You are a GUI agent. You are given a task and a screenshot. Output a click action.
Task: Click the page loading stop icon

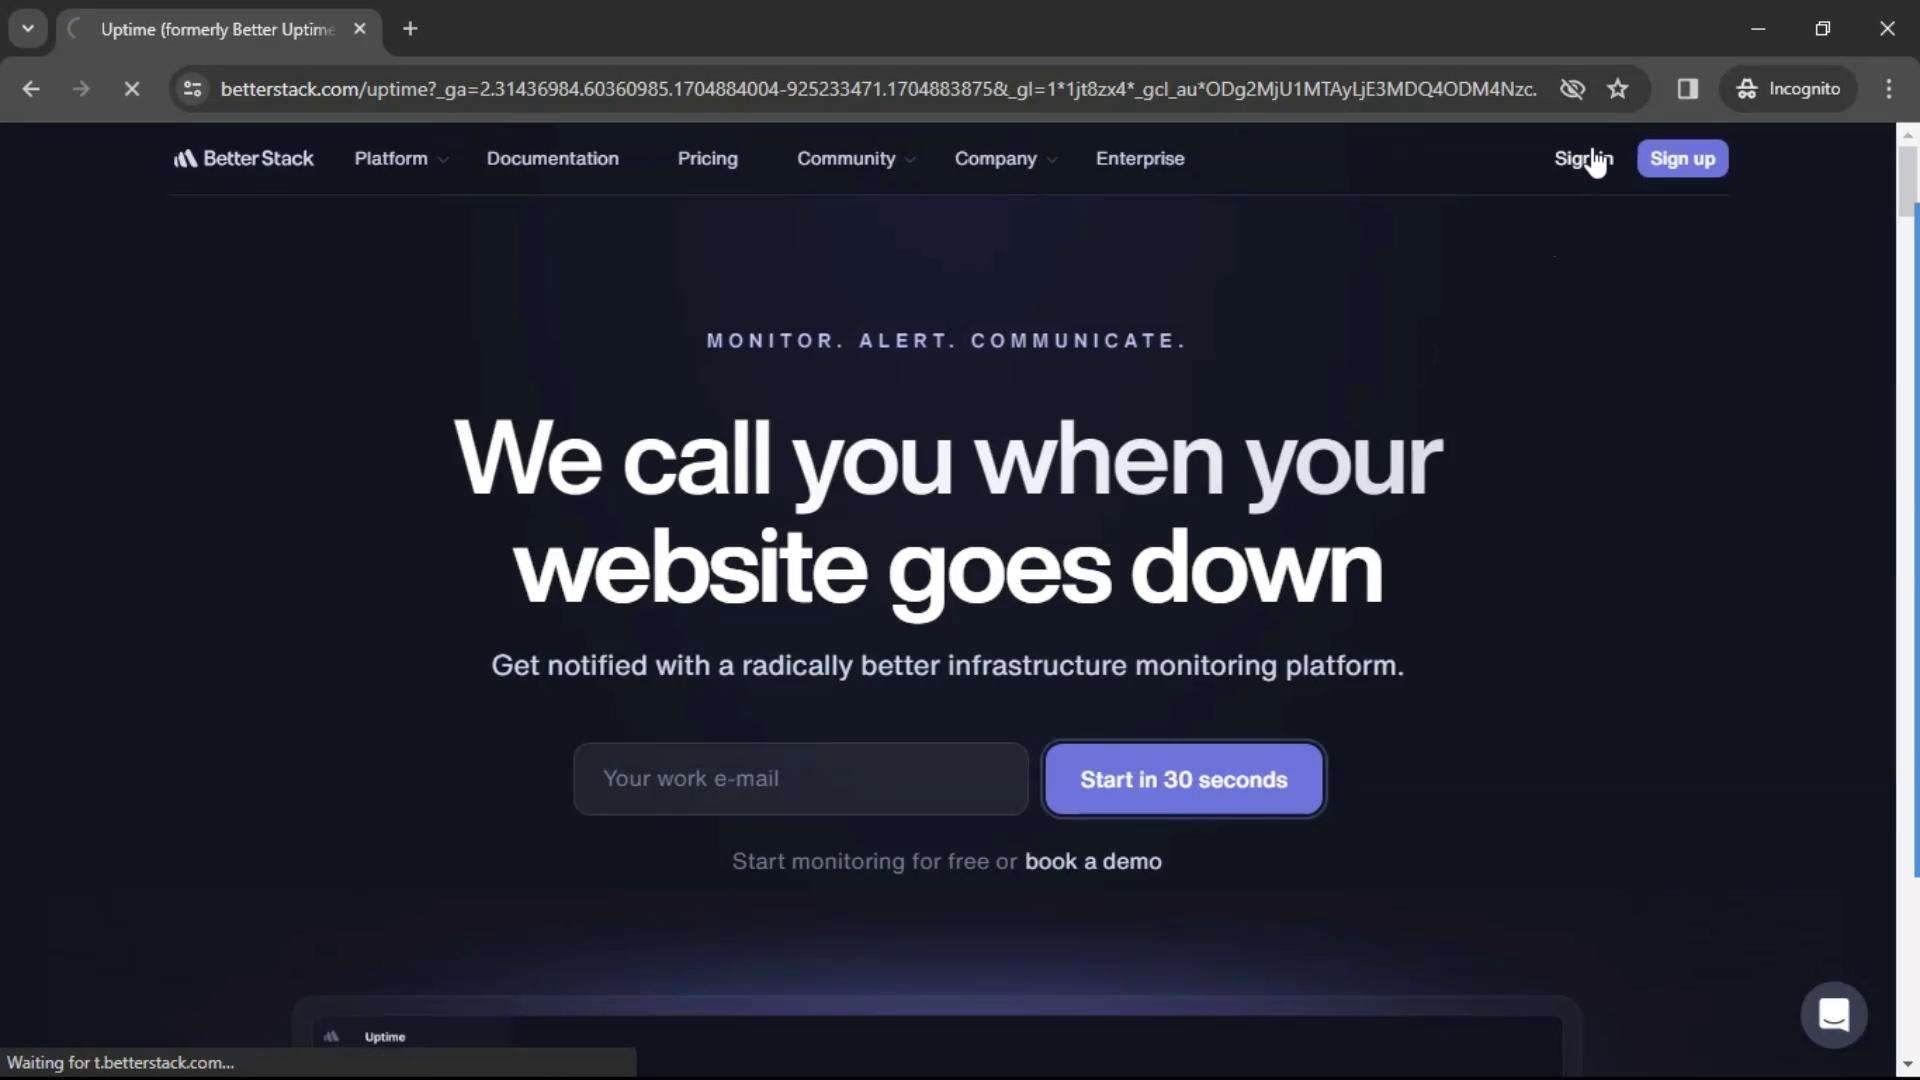click(x=129, y=88)
